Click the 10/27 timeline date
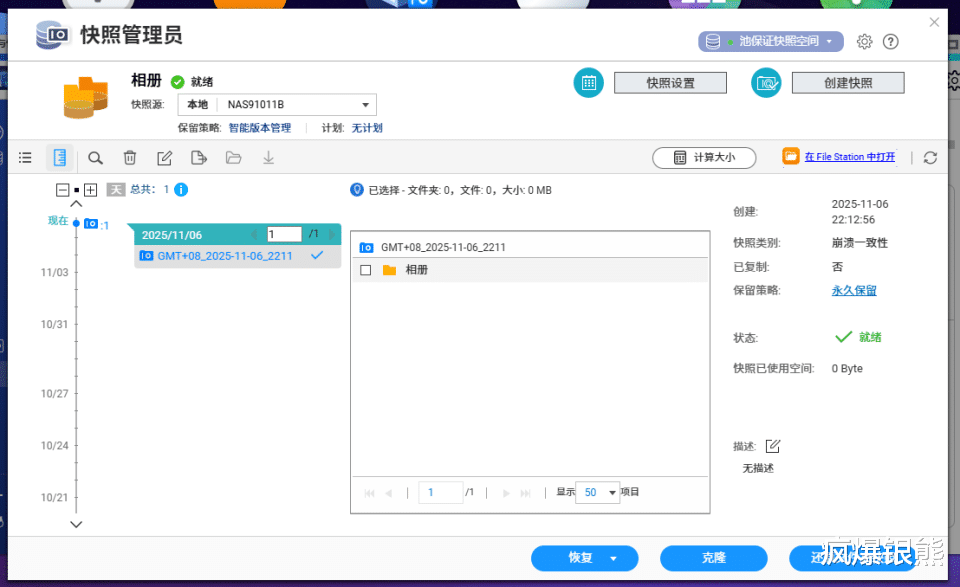Screen dimensions: 960x587 [x=54, y=394]
